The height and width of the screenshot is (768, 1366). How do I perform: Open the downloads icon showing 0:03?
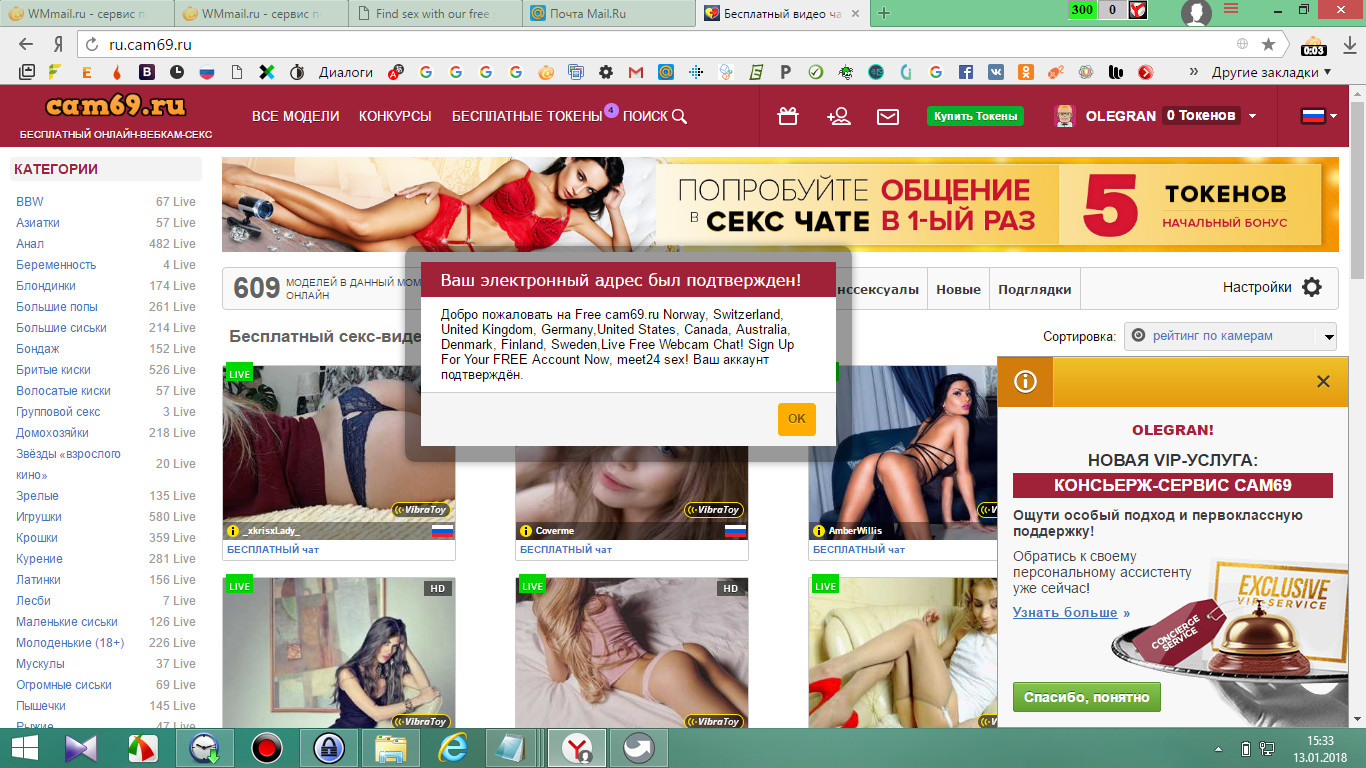(x=1314, y=45)
